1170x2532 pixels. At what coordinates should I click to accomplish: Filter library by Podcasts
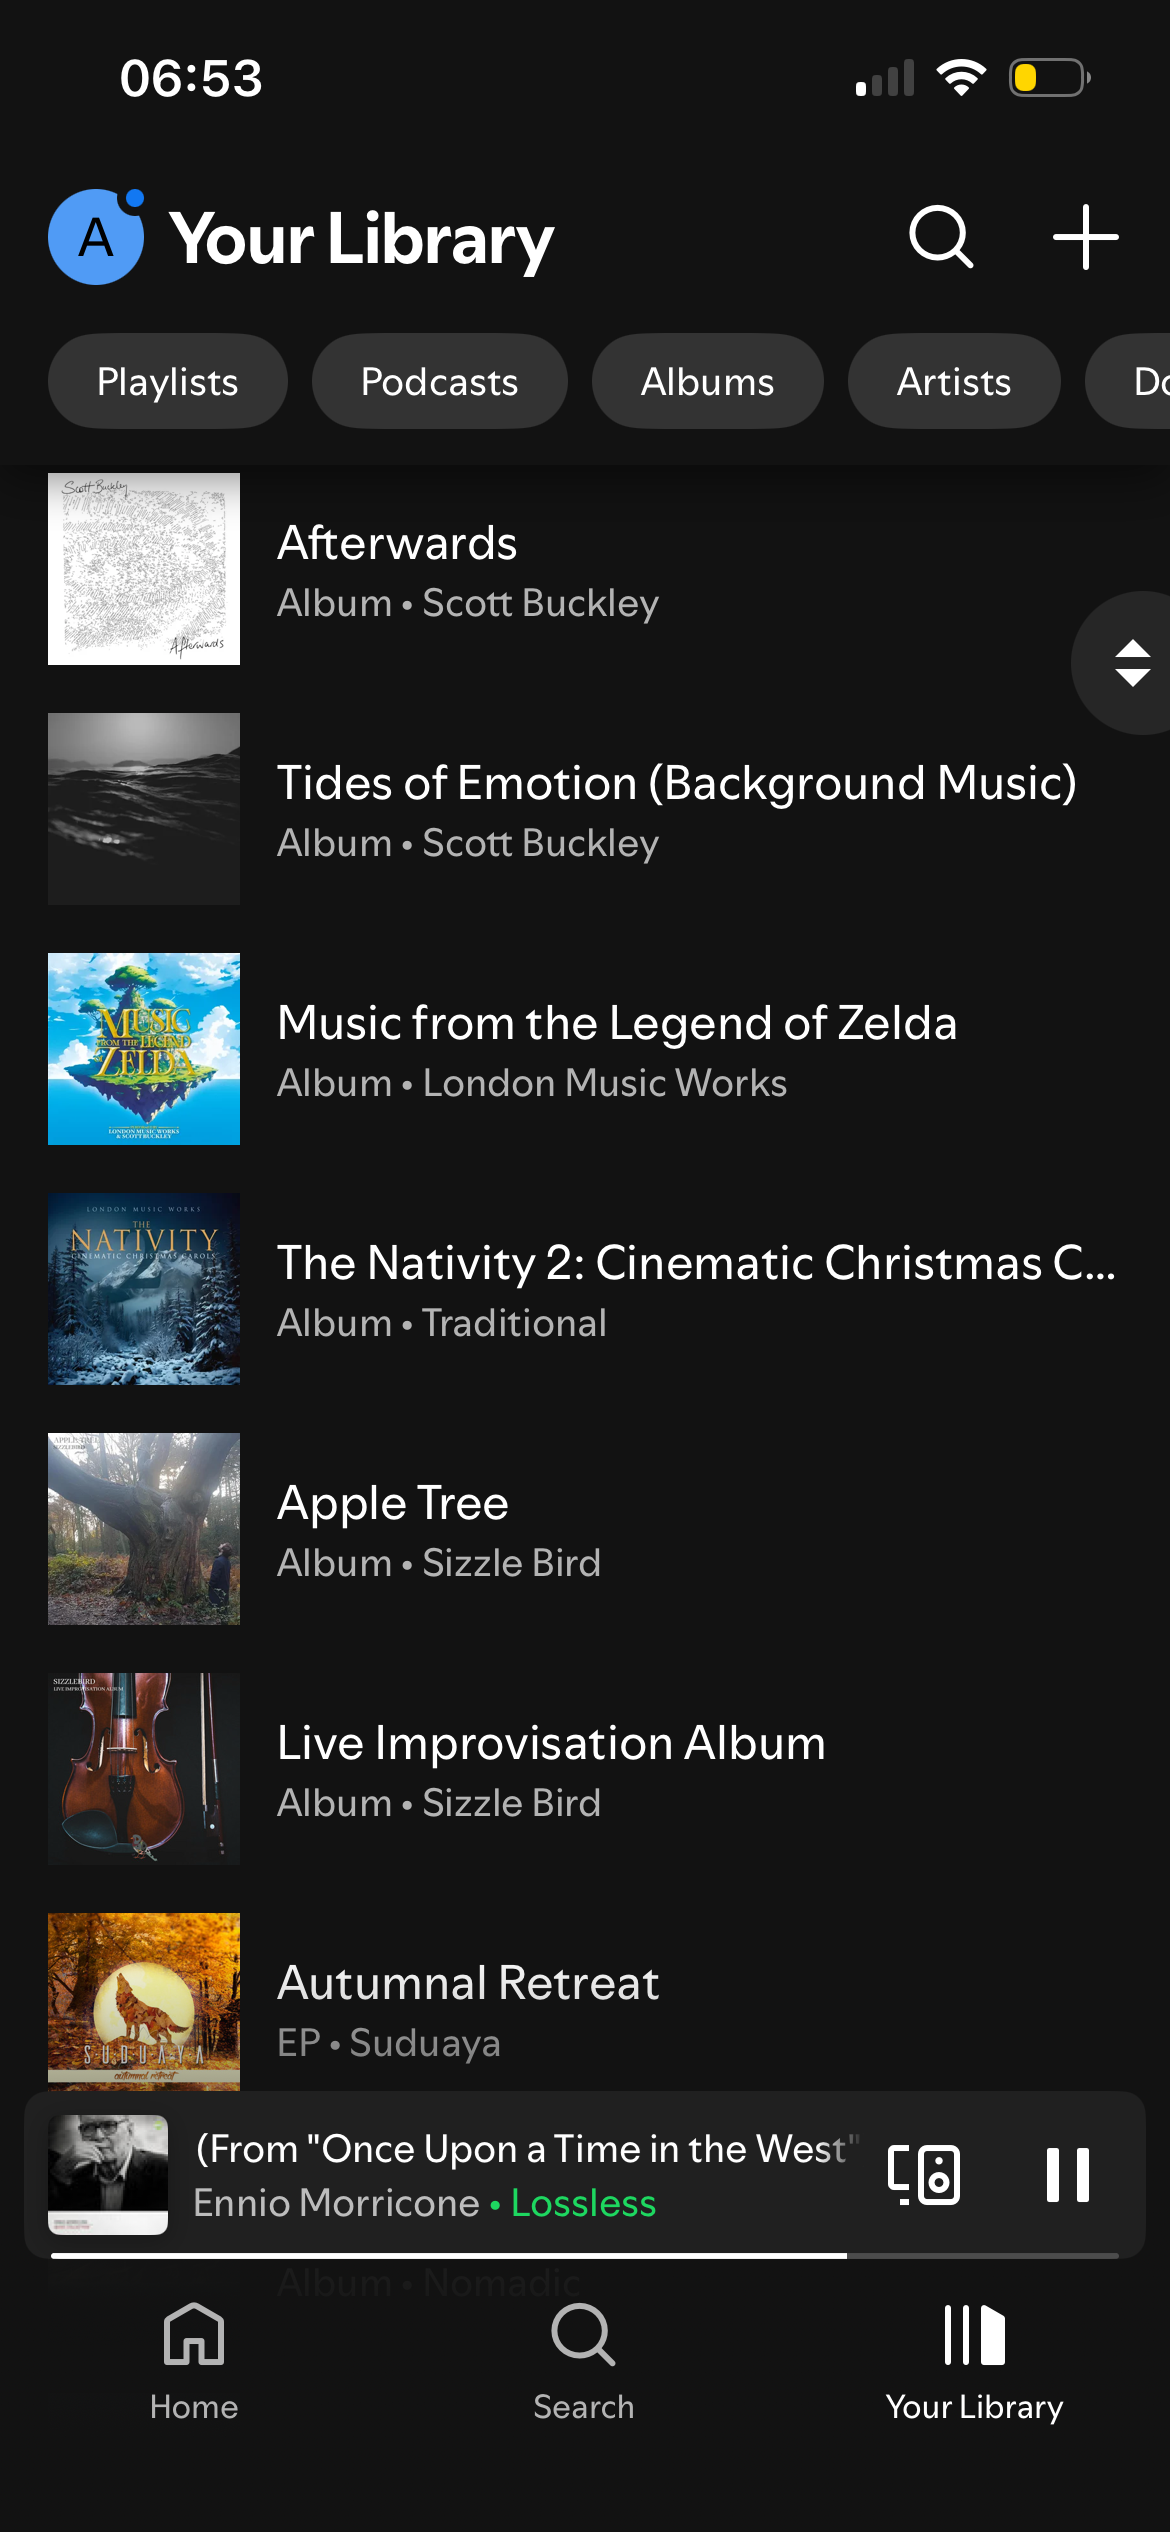[x=439, y=382]
